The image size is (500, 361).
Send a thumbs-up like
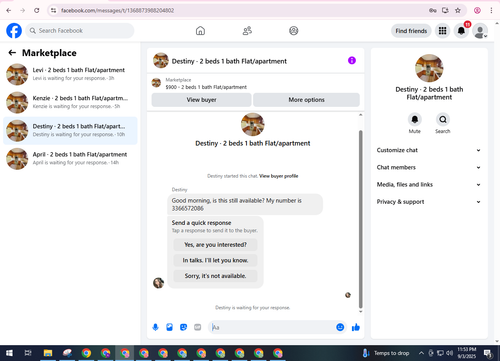[356, 327]
